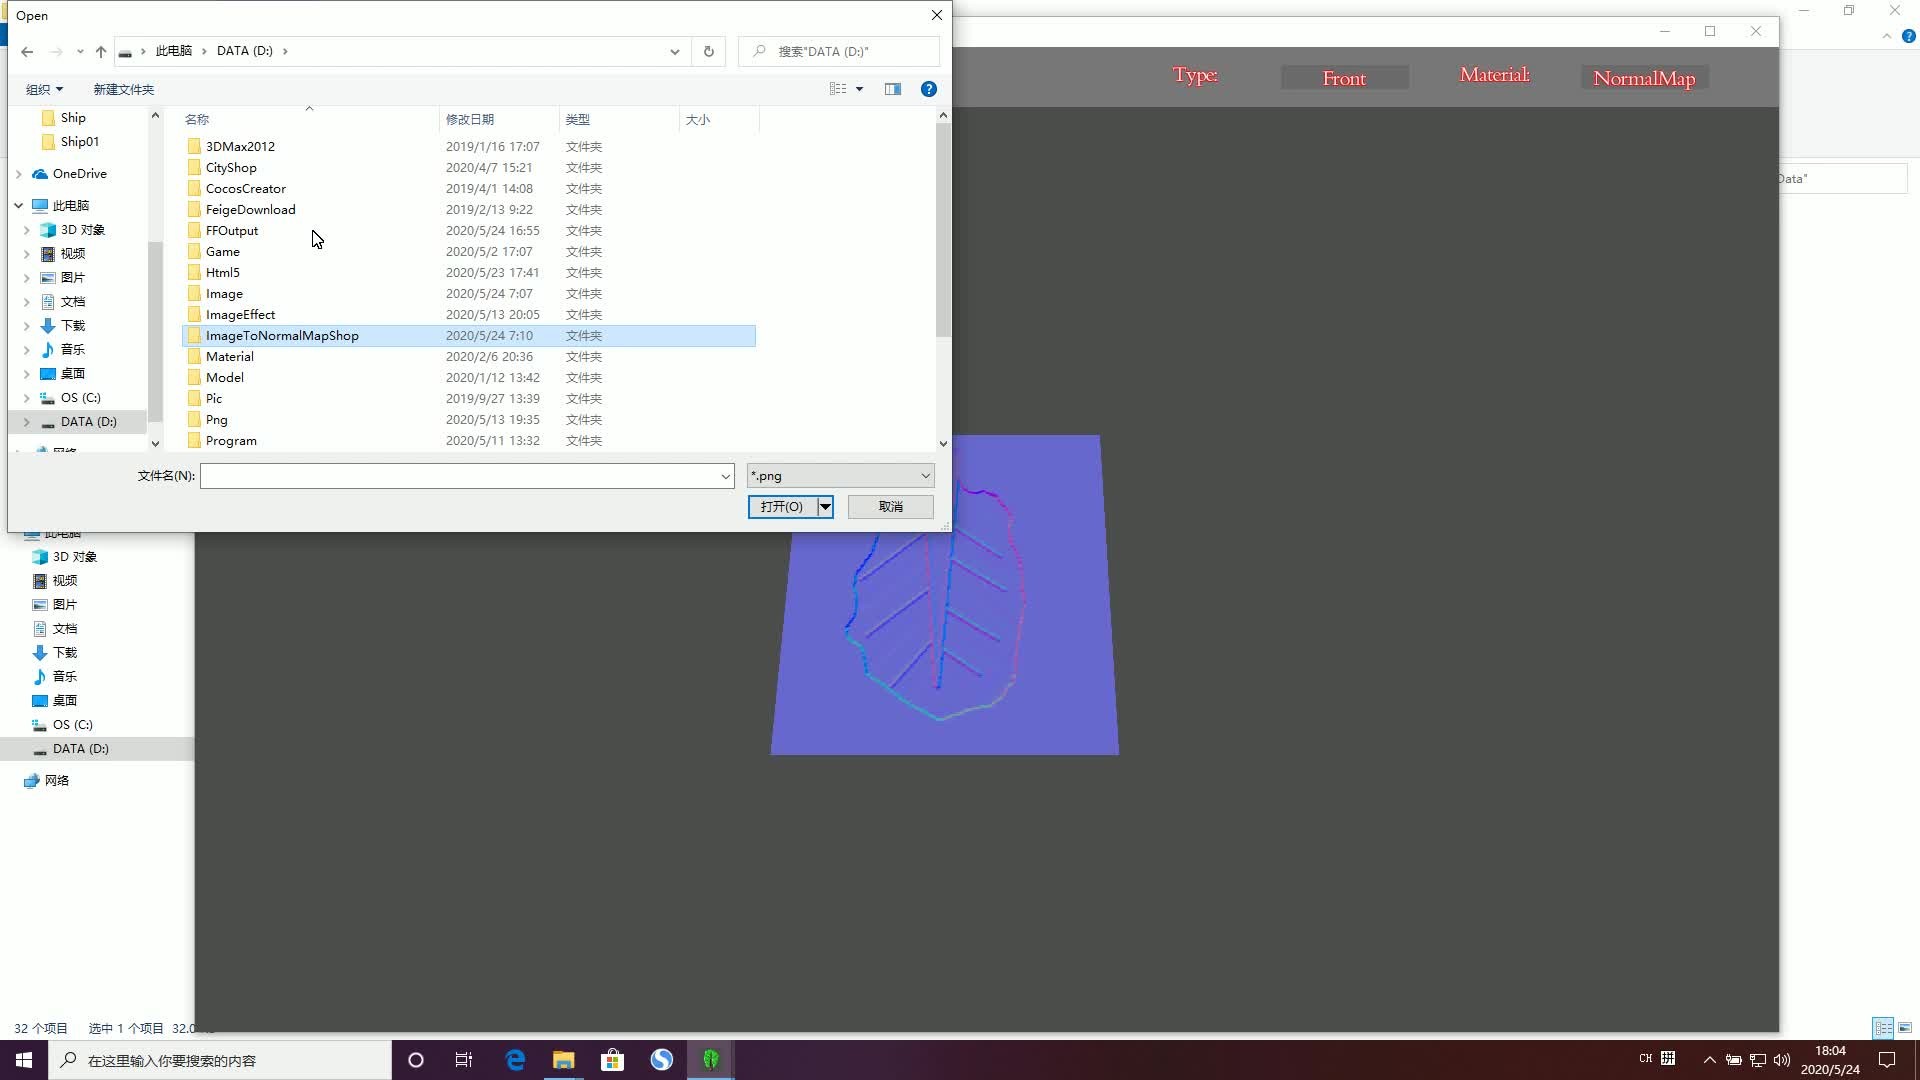The height and width of the screenshot is (1080, 1920).
Task: Click the 取消 button
Action: point(890,507)
